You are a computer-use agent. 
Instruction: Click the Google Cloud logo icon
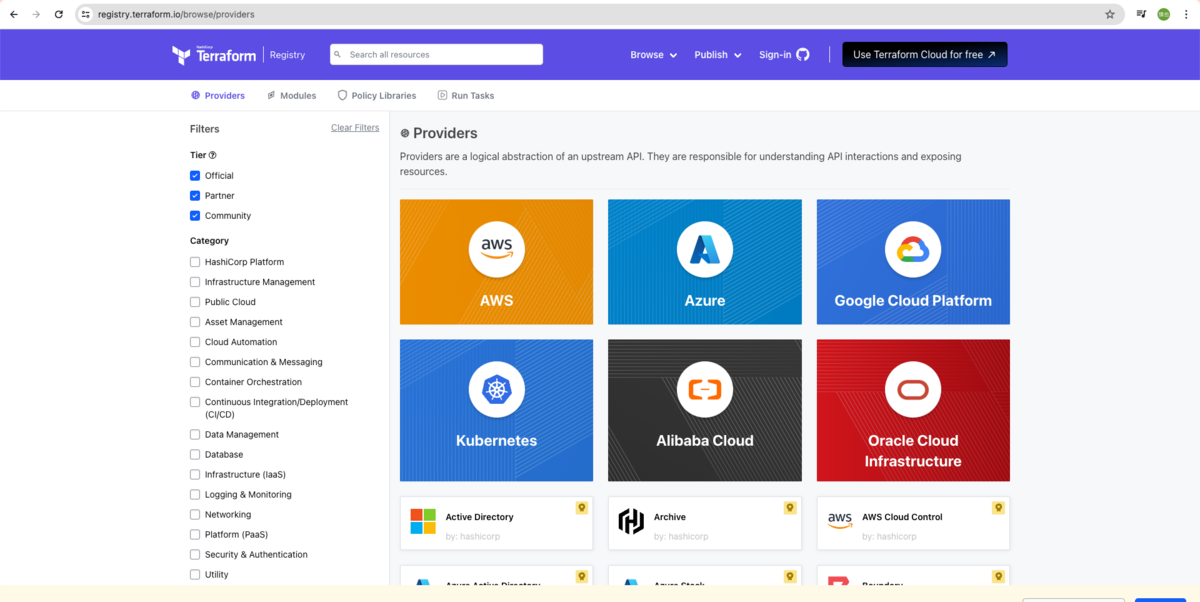913,249
